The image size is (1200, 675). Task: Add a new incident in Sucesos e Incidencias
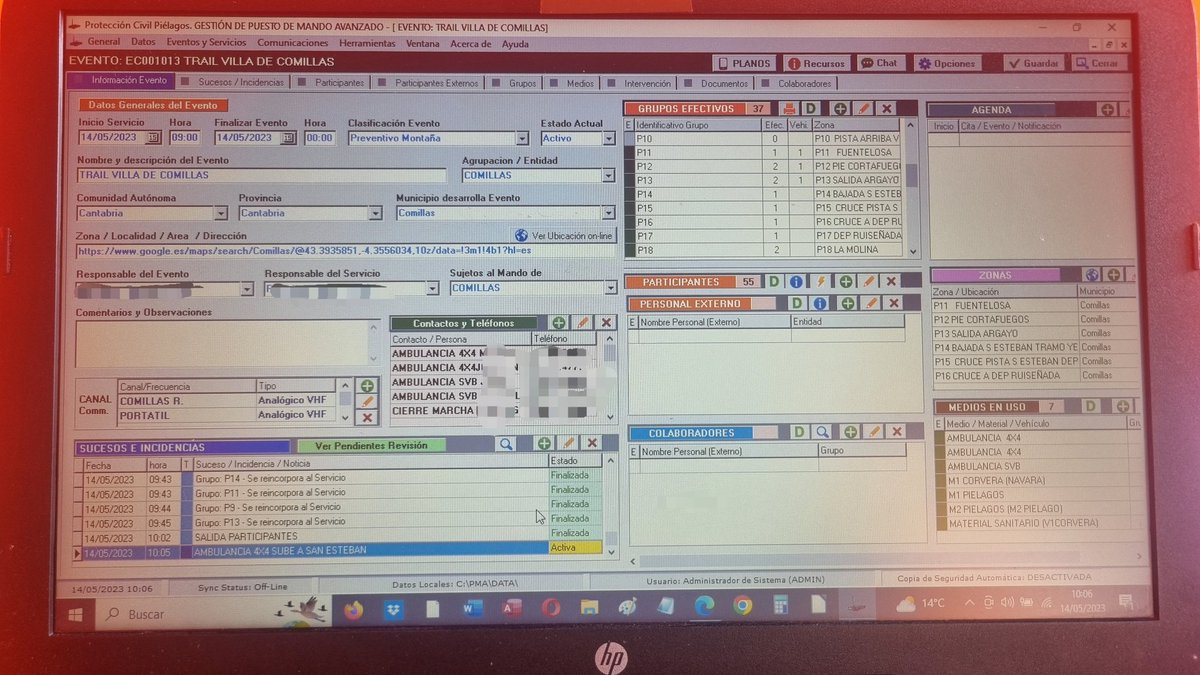(x=544, y=443)
